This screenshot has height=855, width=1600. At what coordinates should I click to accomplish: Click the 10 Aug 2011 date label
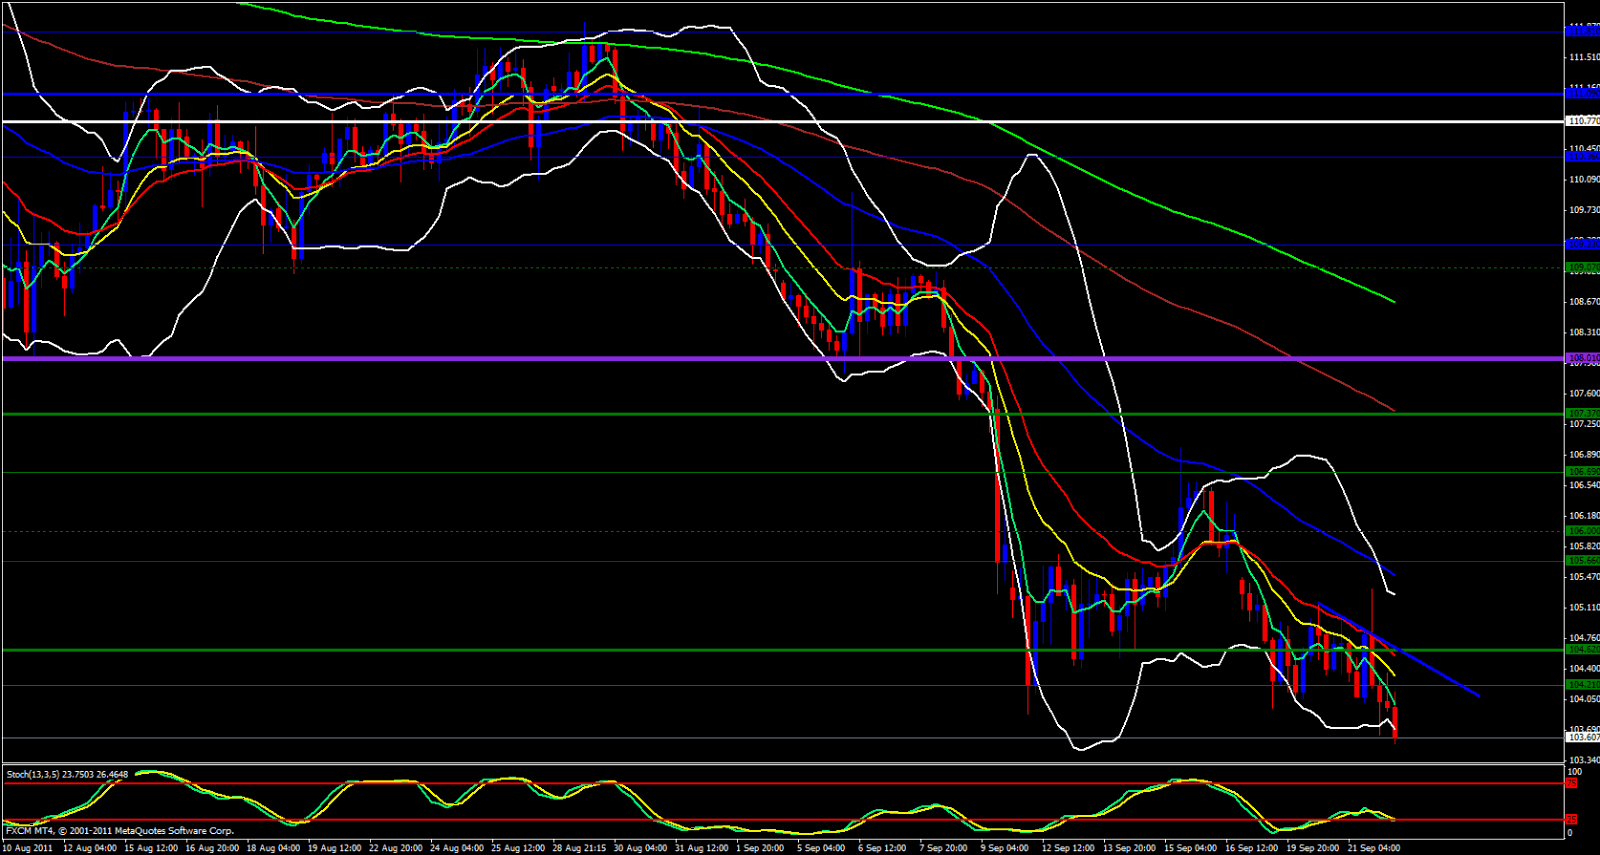pos(28,848)
